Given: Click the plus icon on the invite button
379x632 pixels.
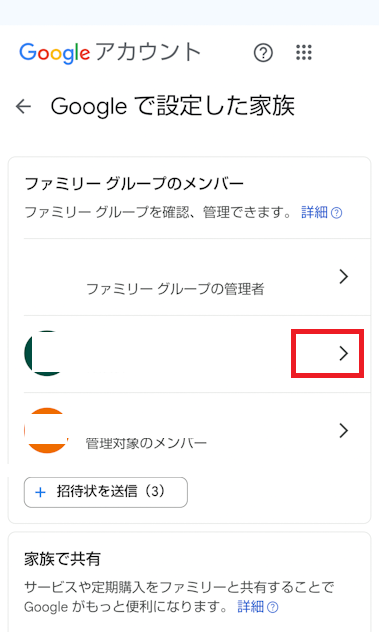Looking at the screenshot, I should [40, 492].
